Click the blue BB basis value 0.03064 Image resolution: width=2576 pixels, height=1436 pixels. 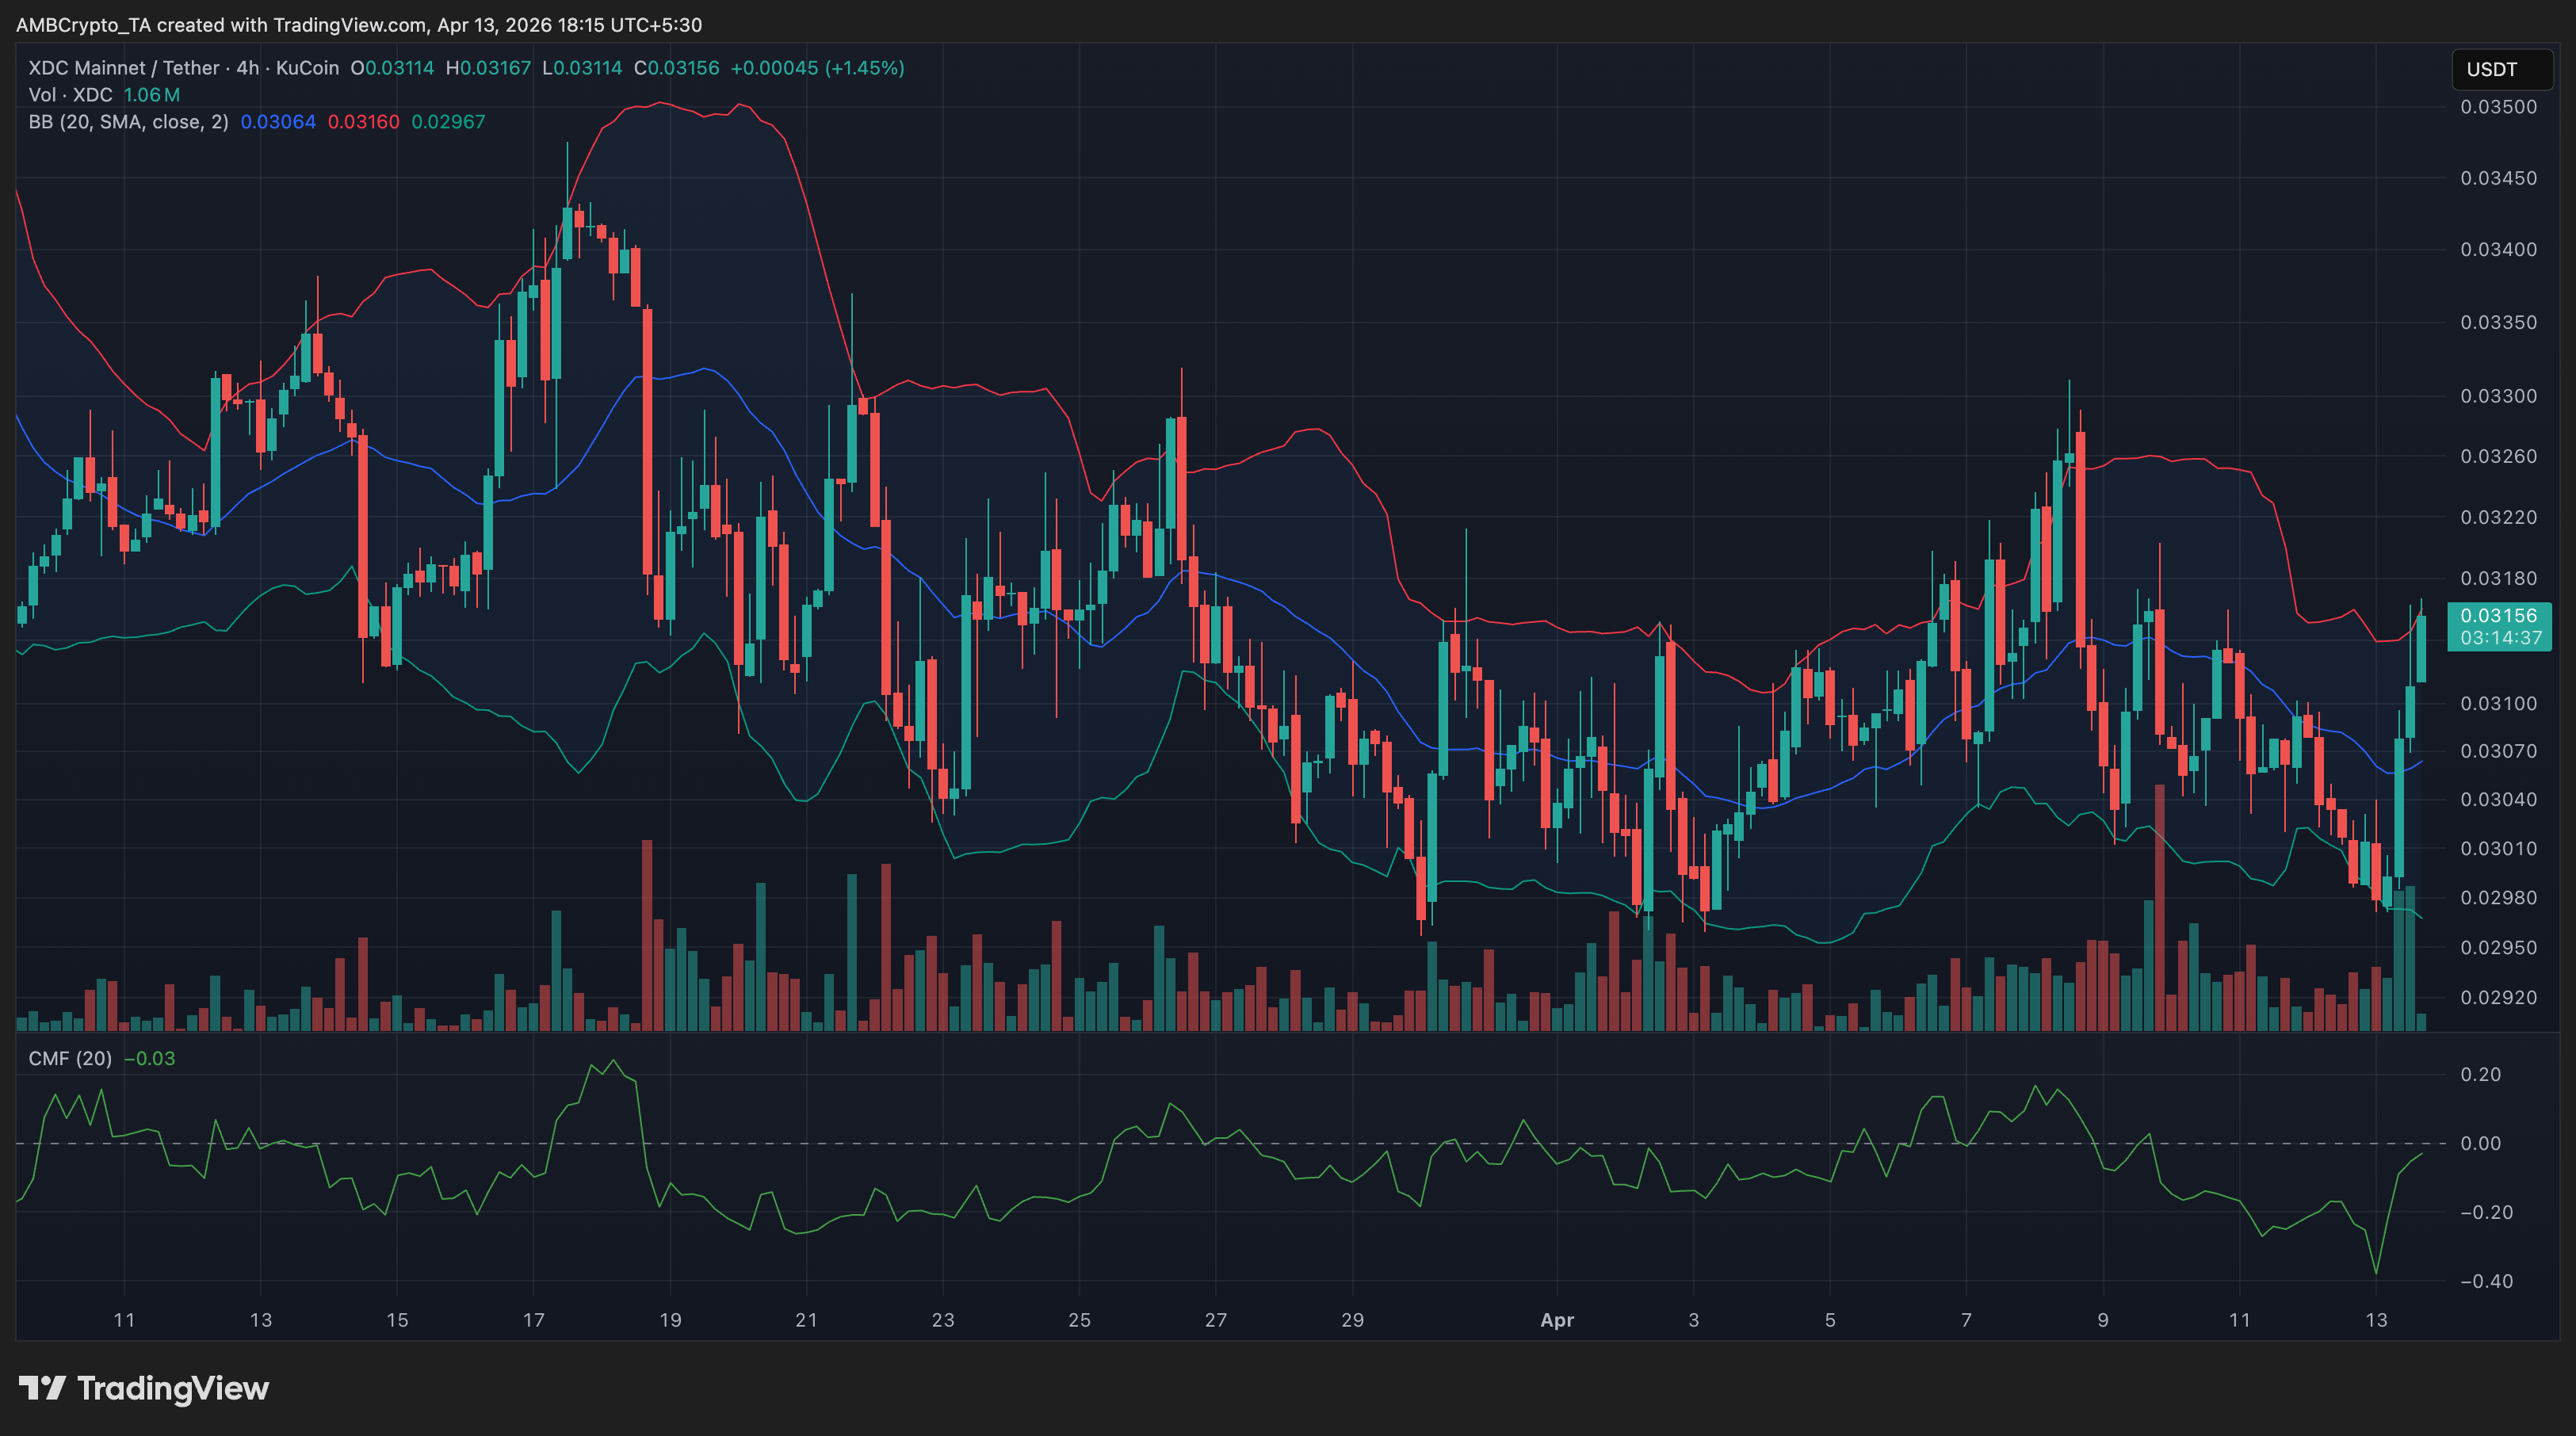[x=278, y=122]
